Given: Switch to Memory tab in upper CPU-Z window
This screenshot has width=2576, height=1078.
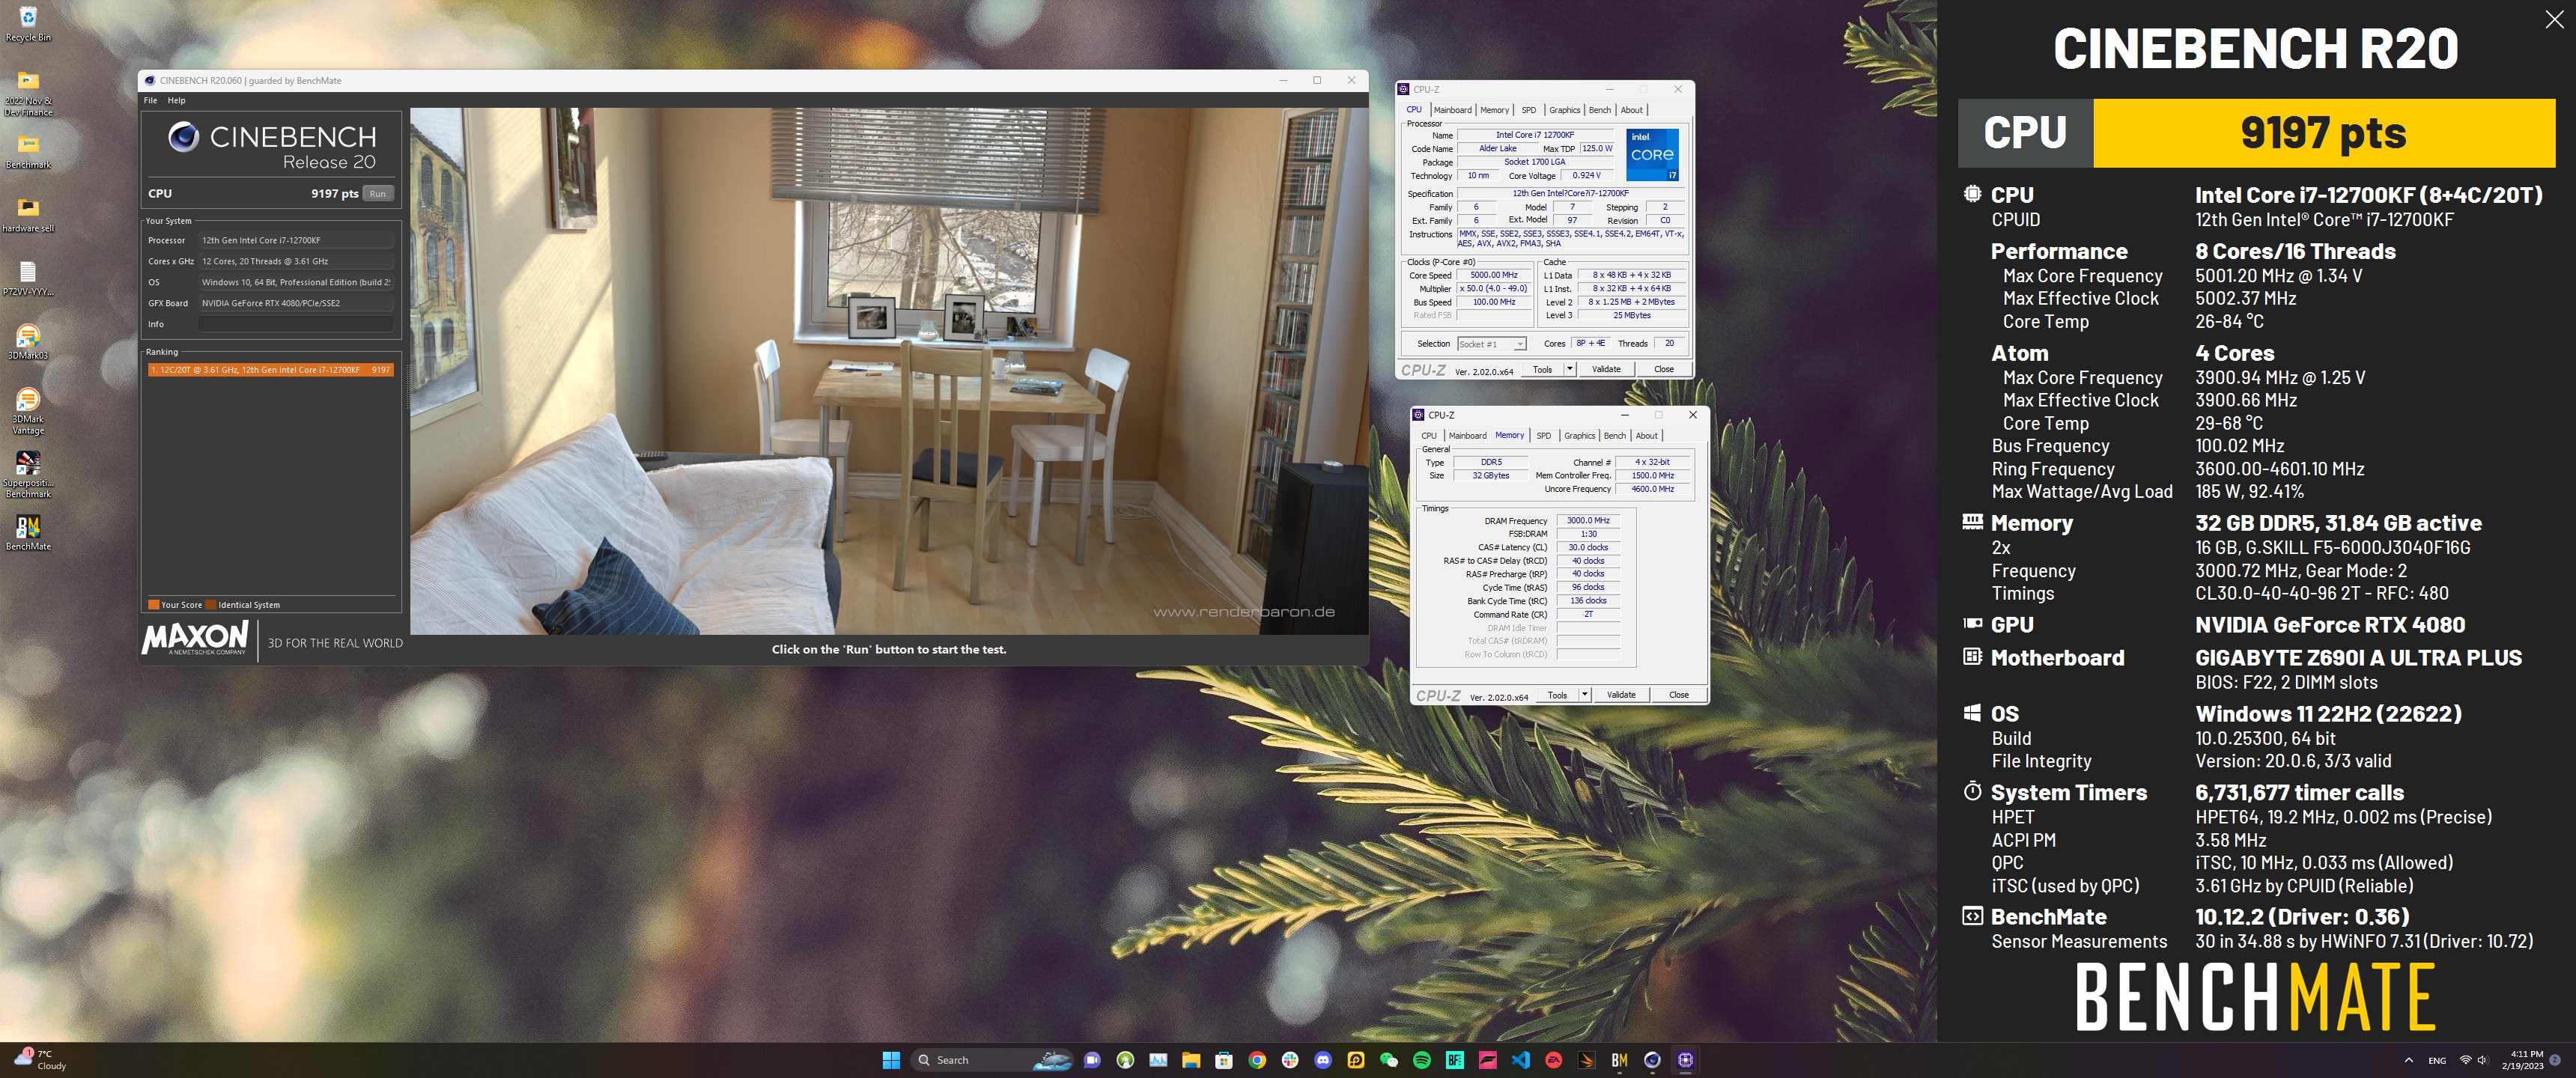Looking at the screenshot, I should (1495, 110).
